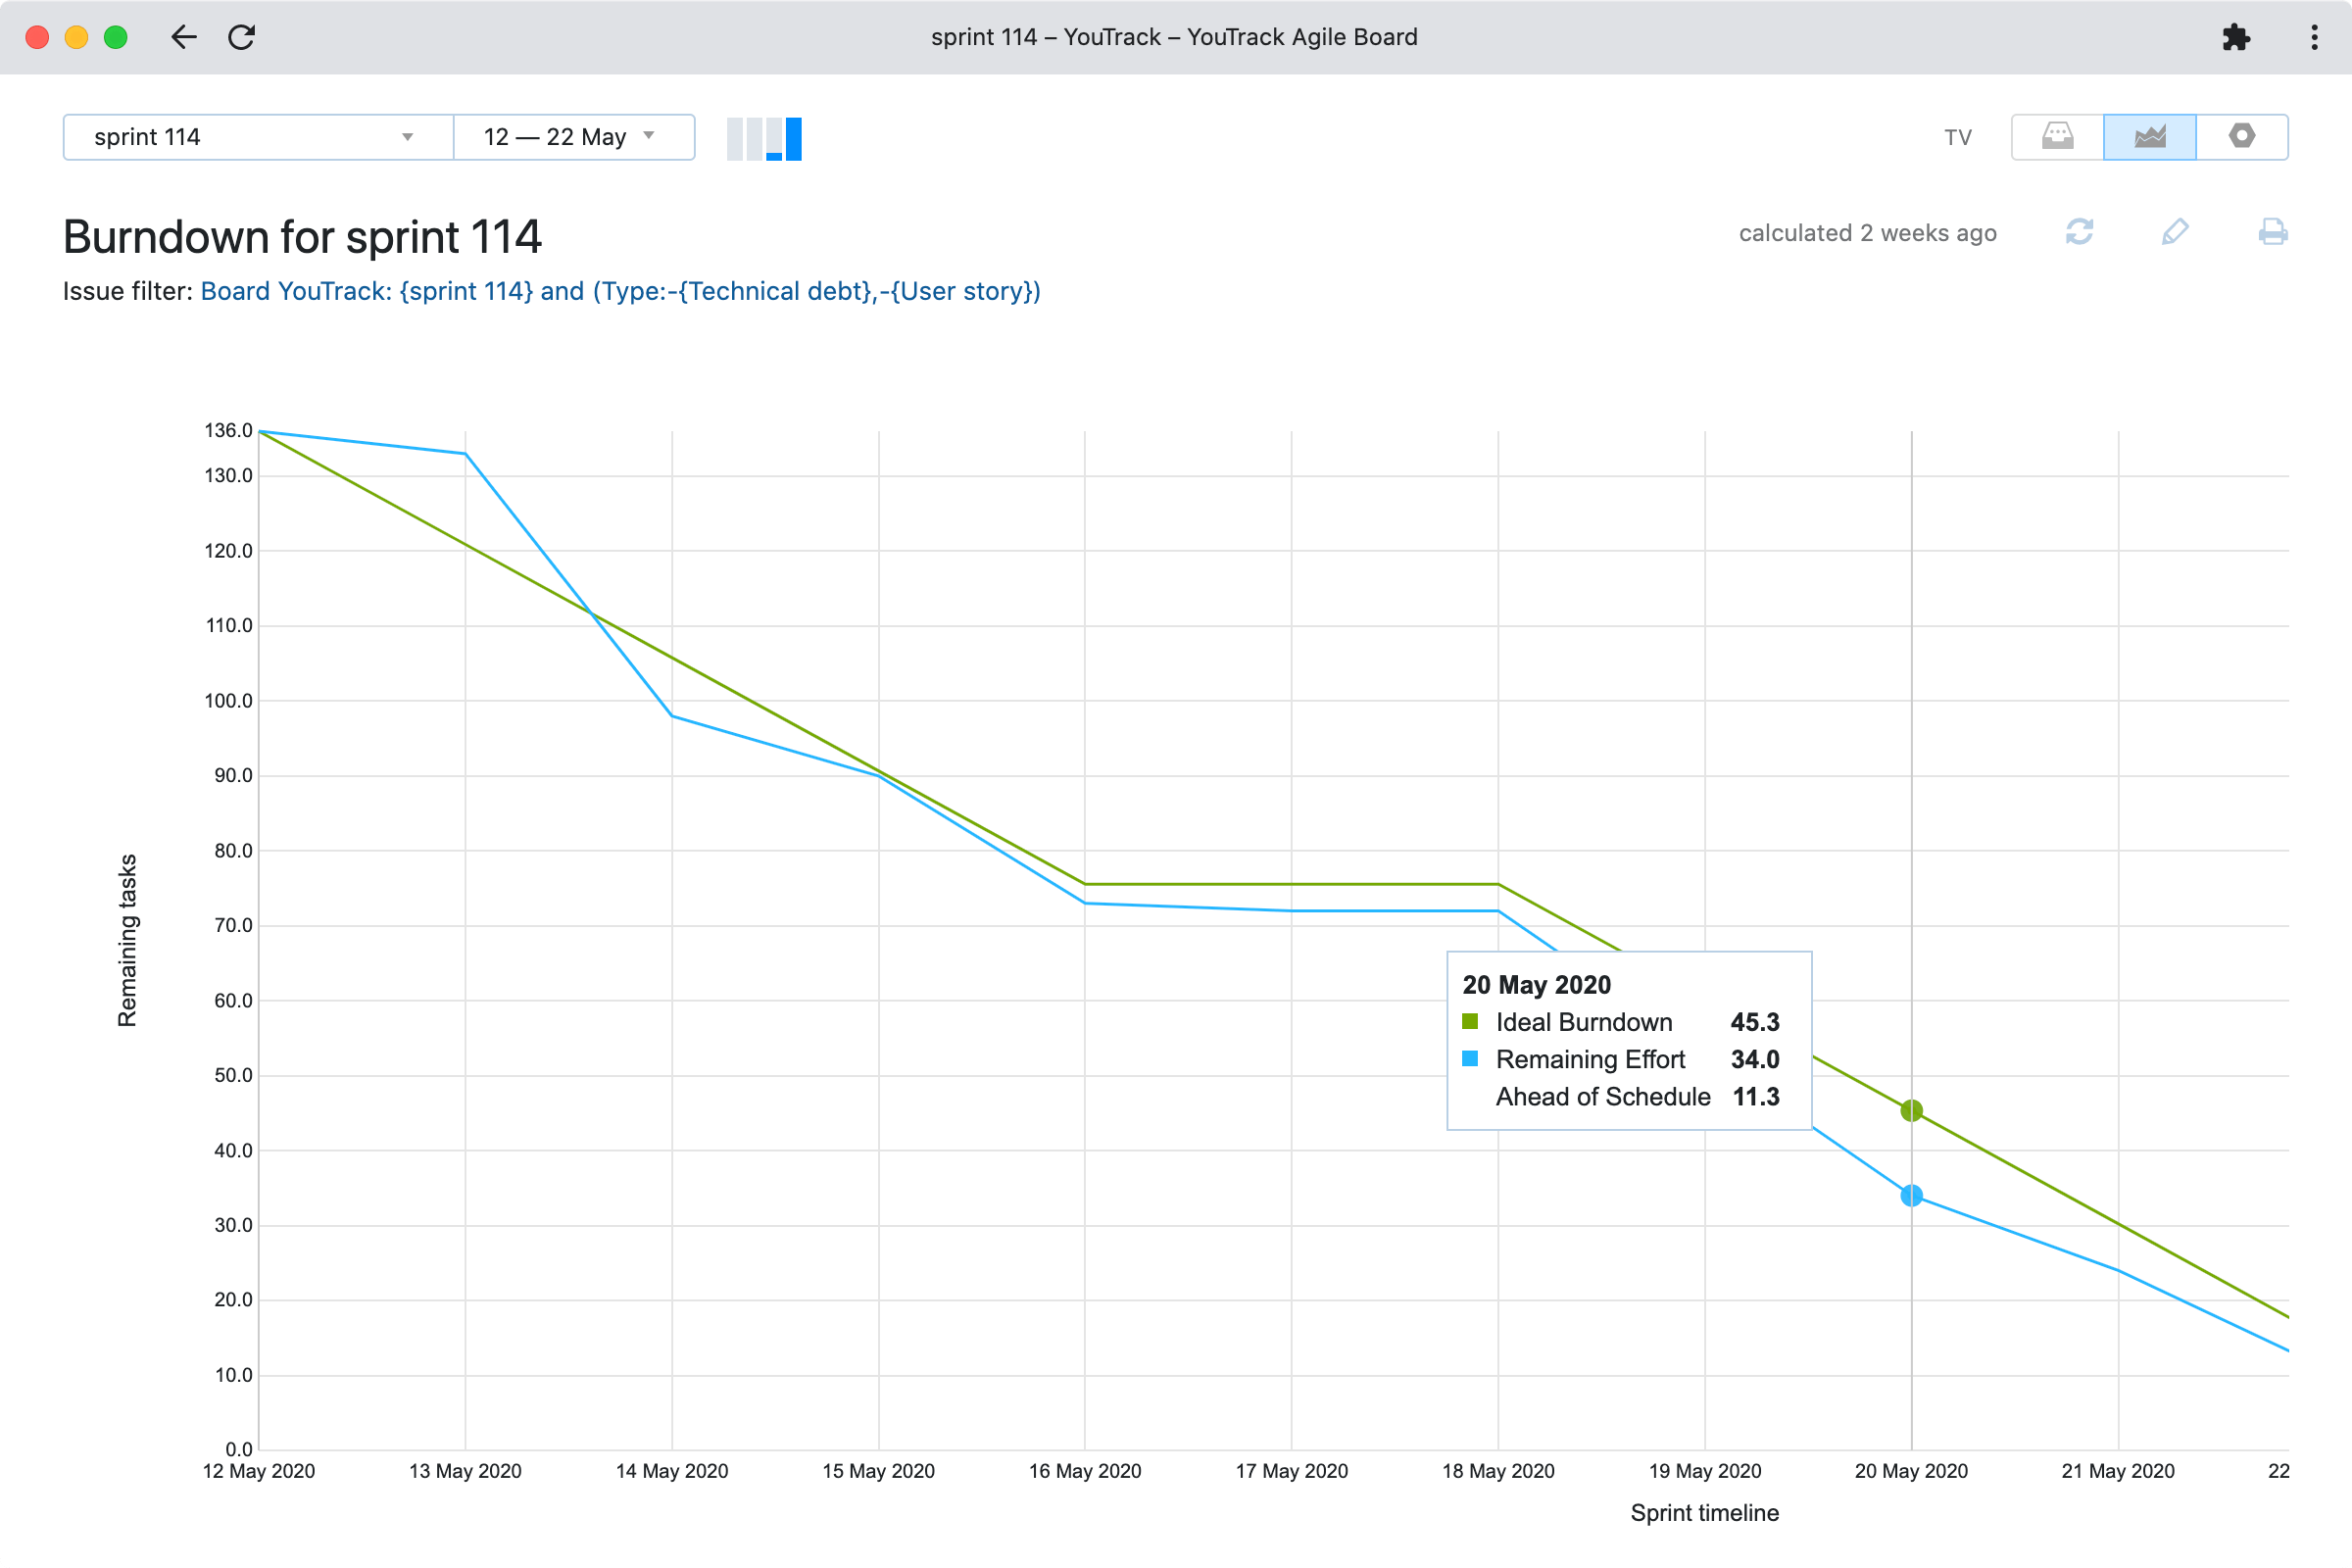Click the blue Remaining Effort point

tap(1911, 1195)
